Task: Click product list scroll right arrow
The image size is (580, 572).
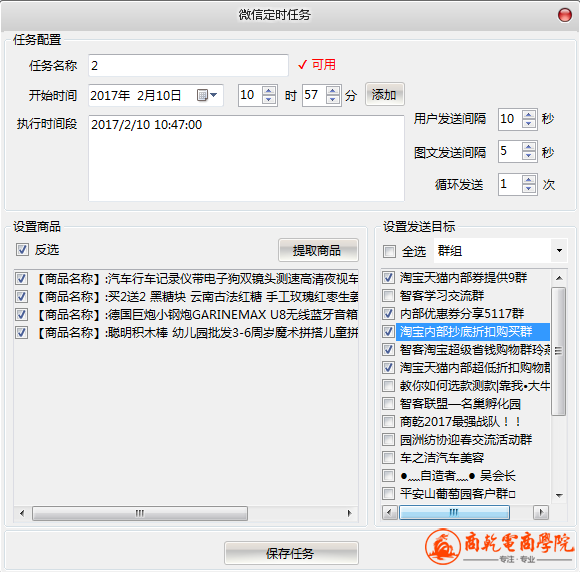Action: click(x=350, y=513)
